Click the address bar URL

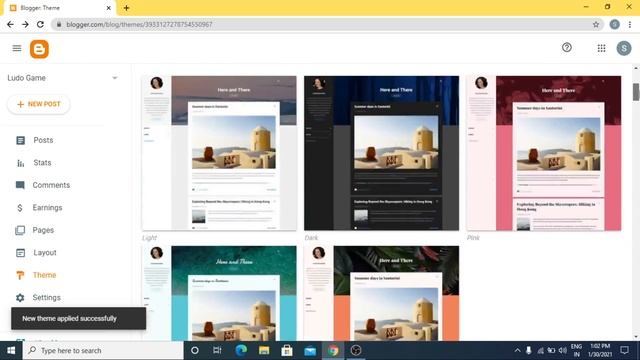139,24
